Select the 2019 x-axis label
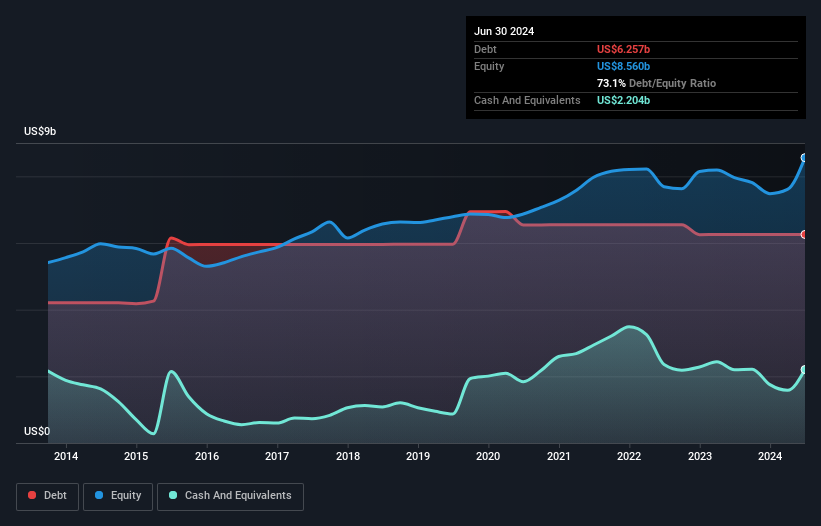Image resolution: width=821 pixels, height=526 pixels. (418, 456)
